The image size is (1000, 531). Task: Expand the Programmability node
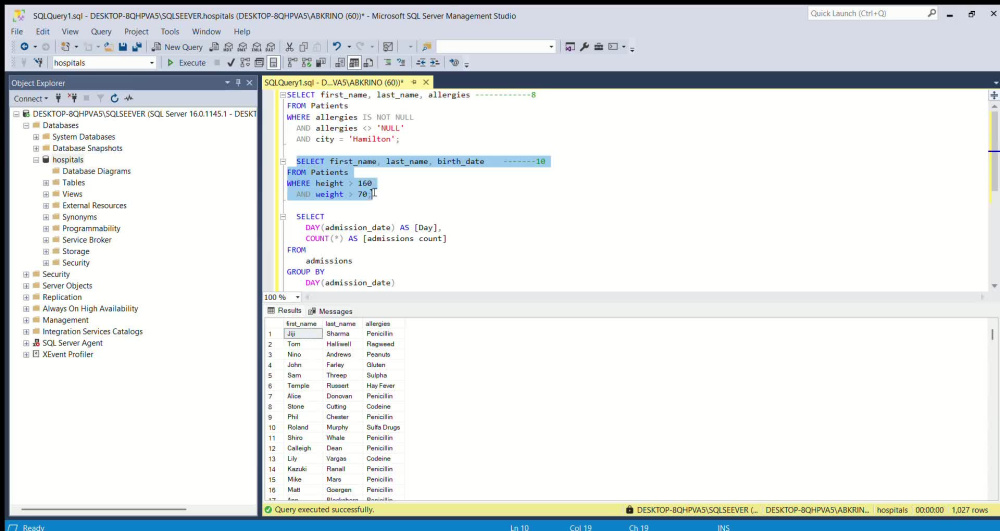pyautogui.click(x=46, y=228)
